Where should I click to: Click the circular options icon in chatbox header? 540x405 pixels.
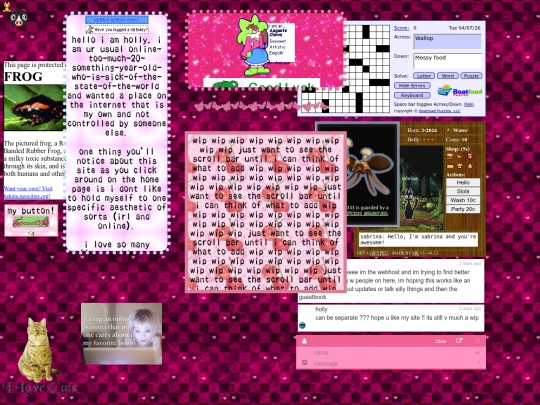tap(477, 341)
